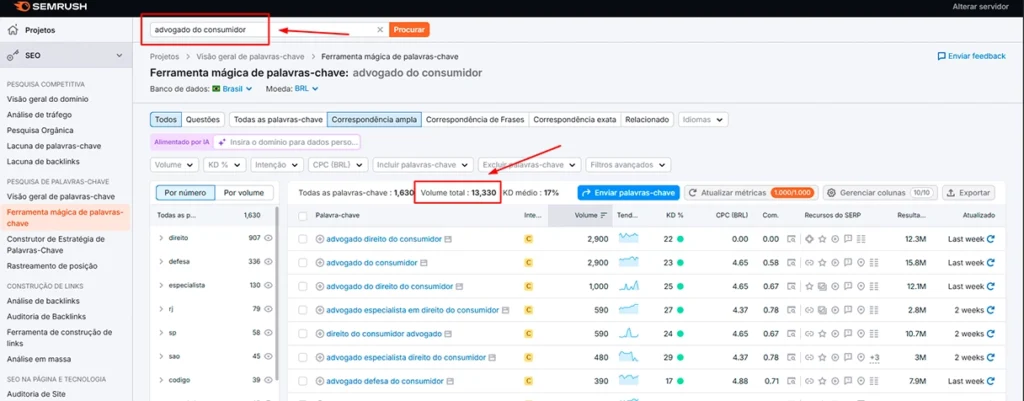Viewport: 1024px width, 401px height.
Task: Add advogado do consumidor via plus icon
Action: click(320, 263)
